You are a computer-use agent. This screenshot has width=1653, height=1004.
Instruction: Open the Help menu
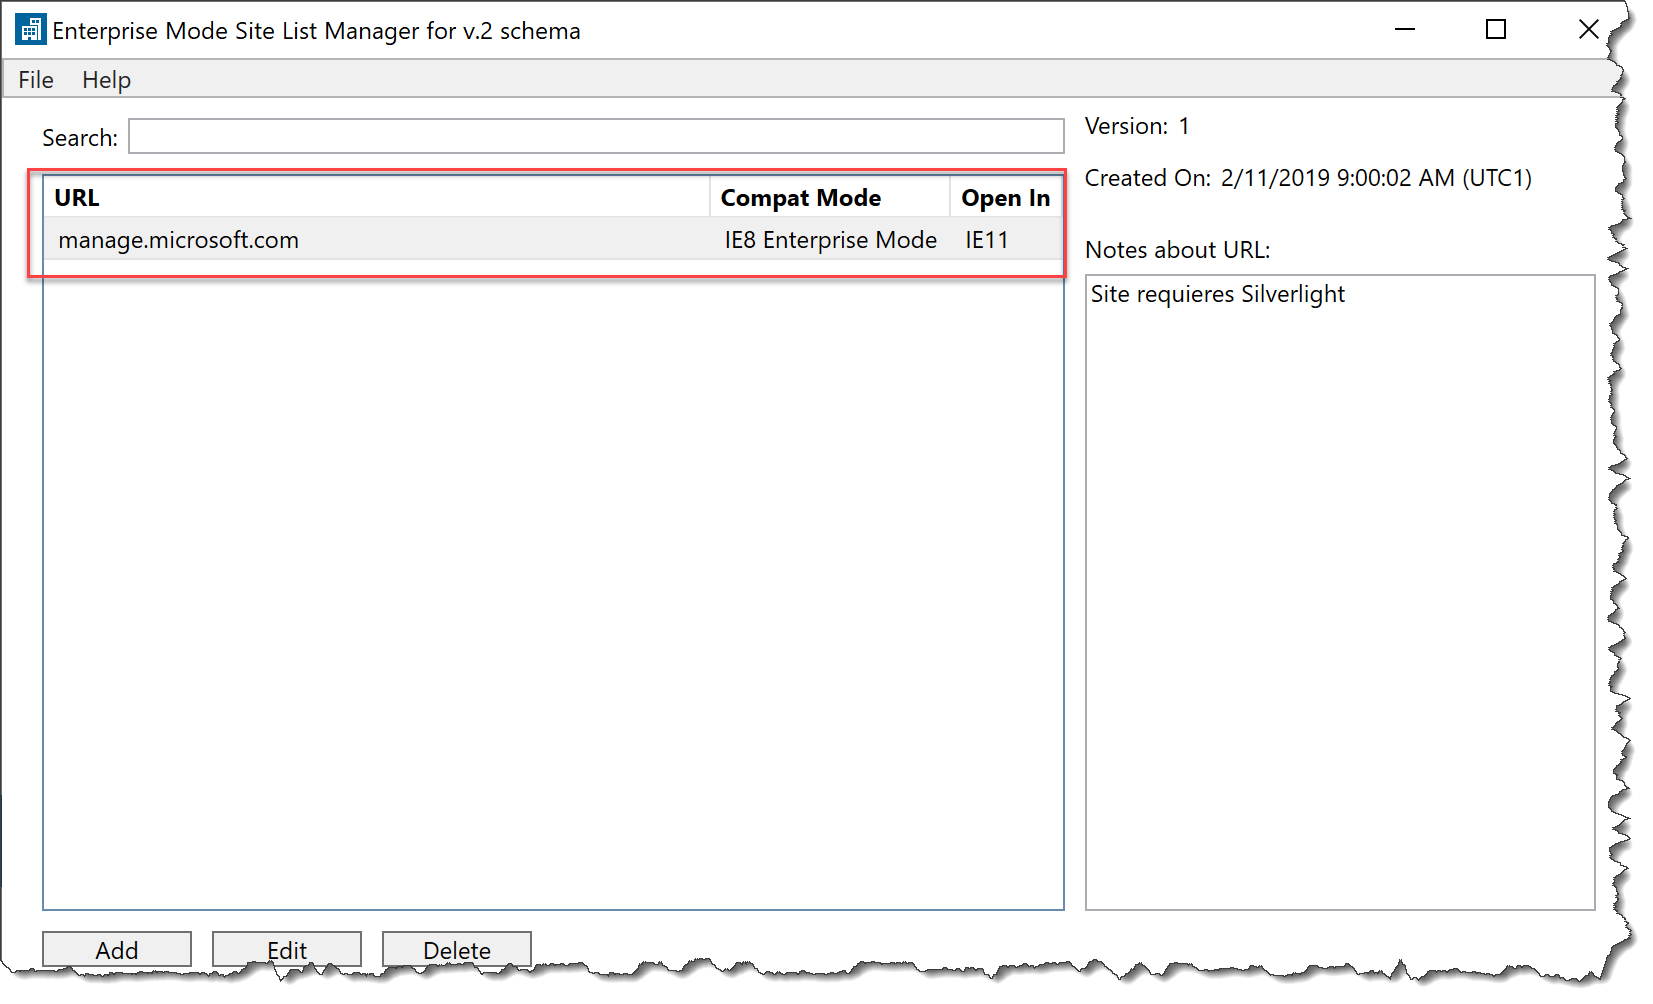click(x=106, y=79)
